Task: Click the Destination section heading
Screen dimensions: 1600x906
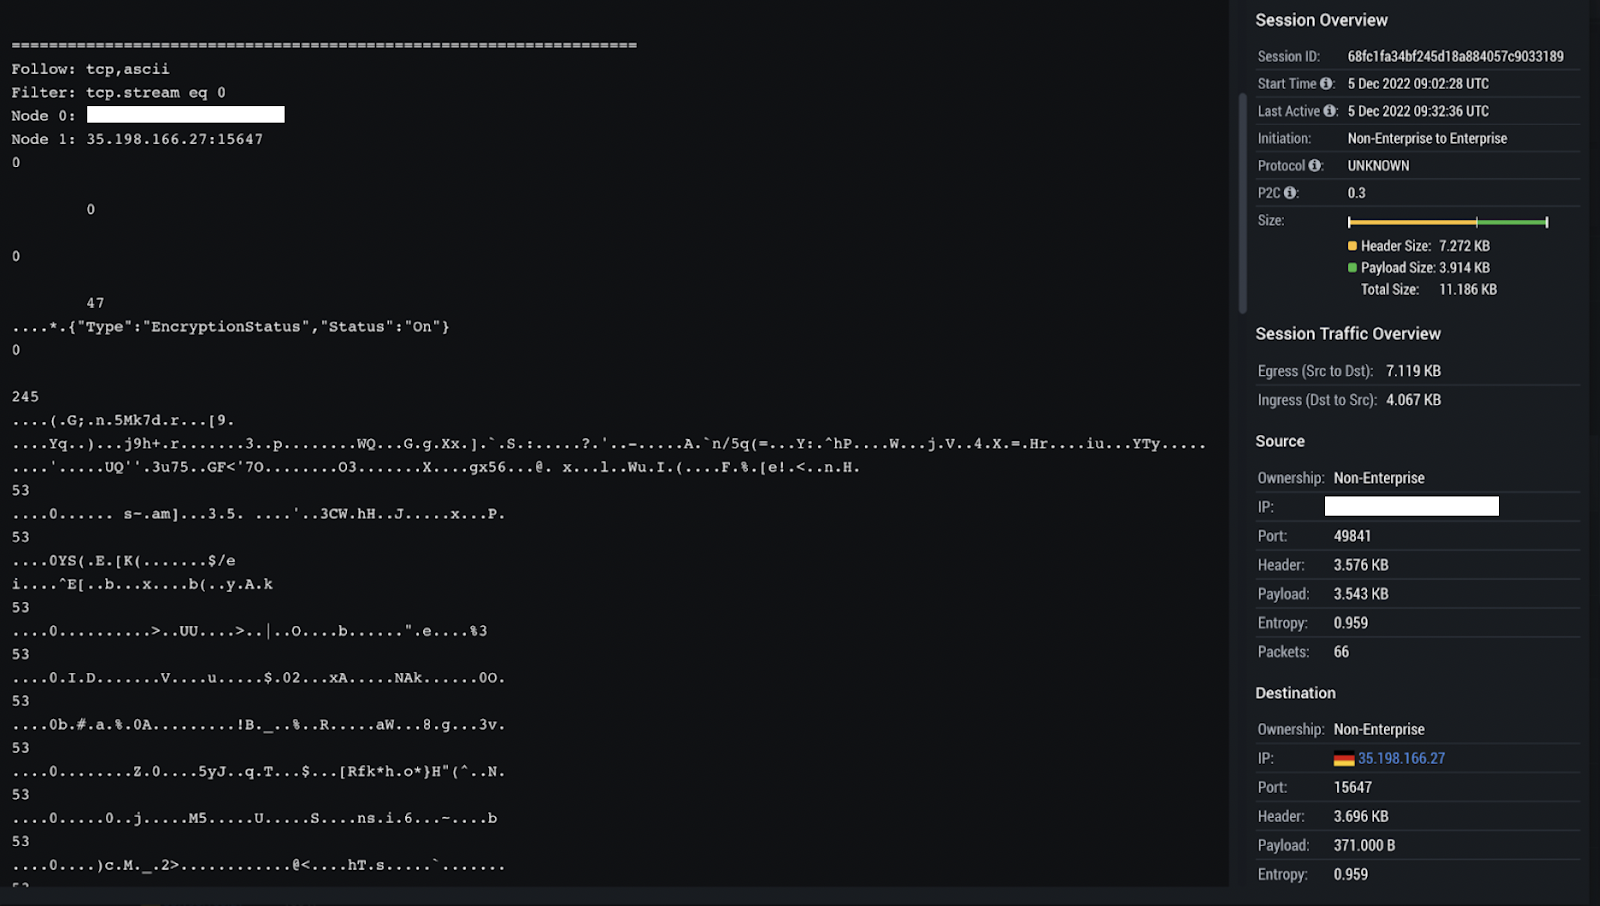Action: pyautogui.click(x=1295, y=693)
